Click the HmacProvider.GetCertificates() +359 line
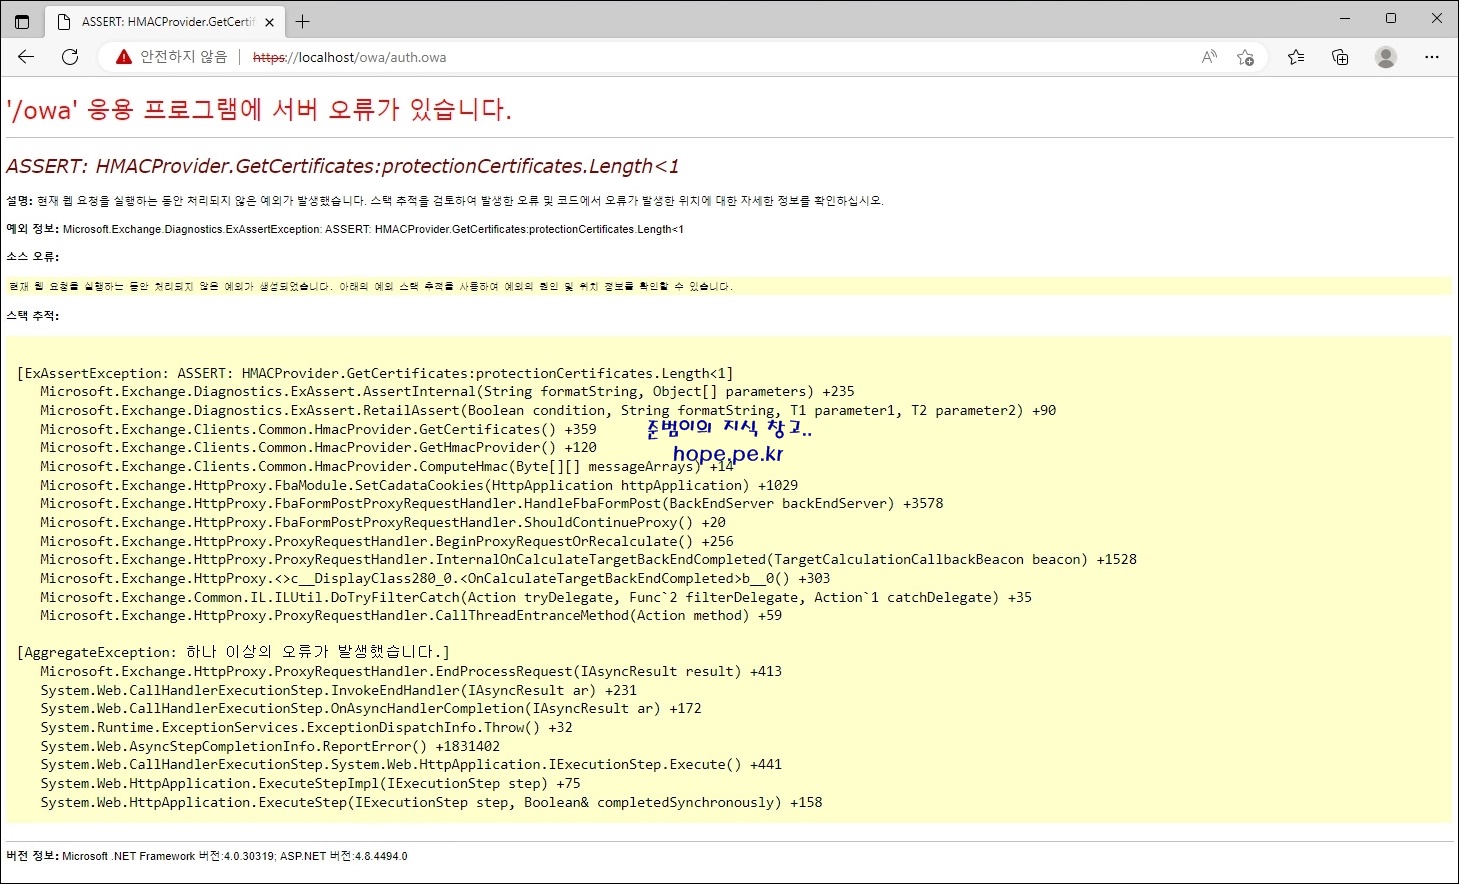 click(318, 429)
